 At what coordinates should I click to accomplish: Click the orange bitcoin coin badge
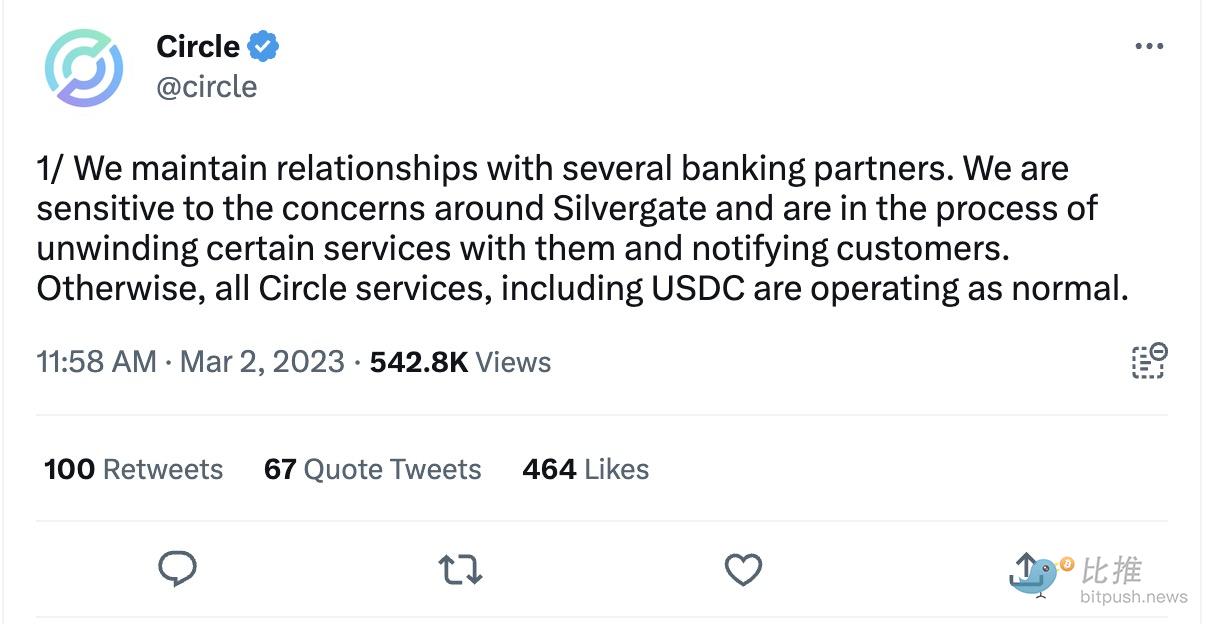(x=1066, y=565)
